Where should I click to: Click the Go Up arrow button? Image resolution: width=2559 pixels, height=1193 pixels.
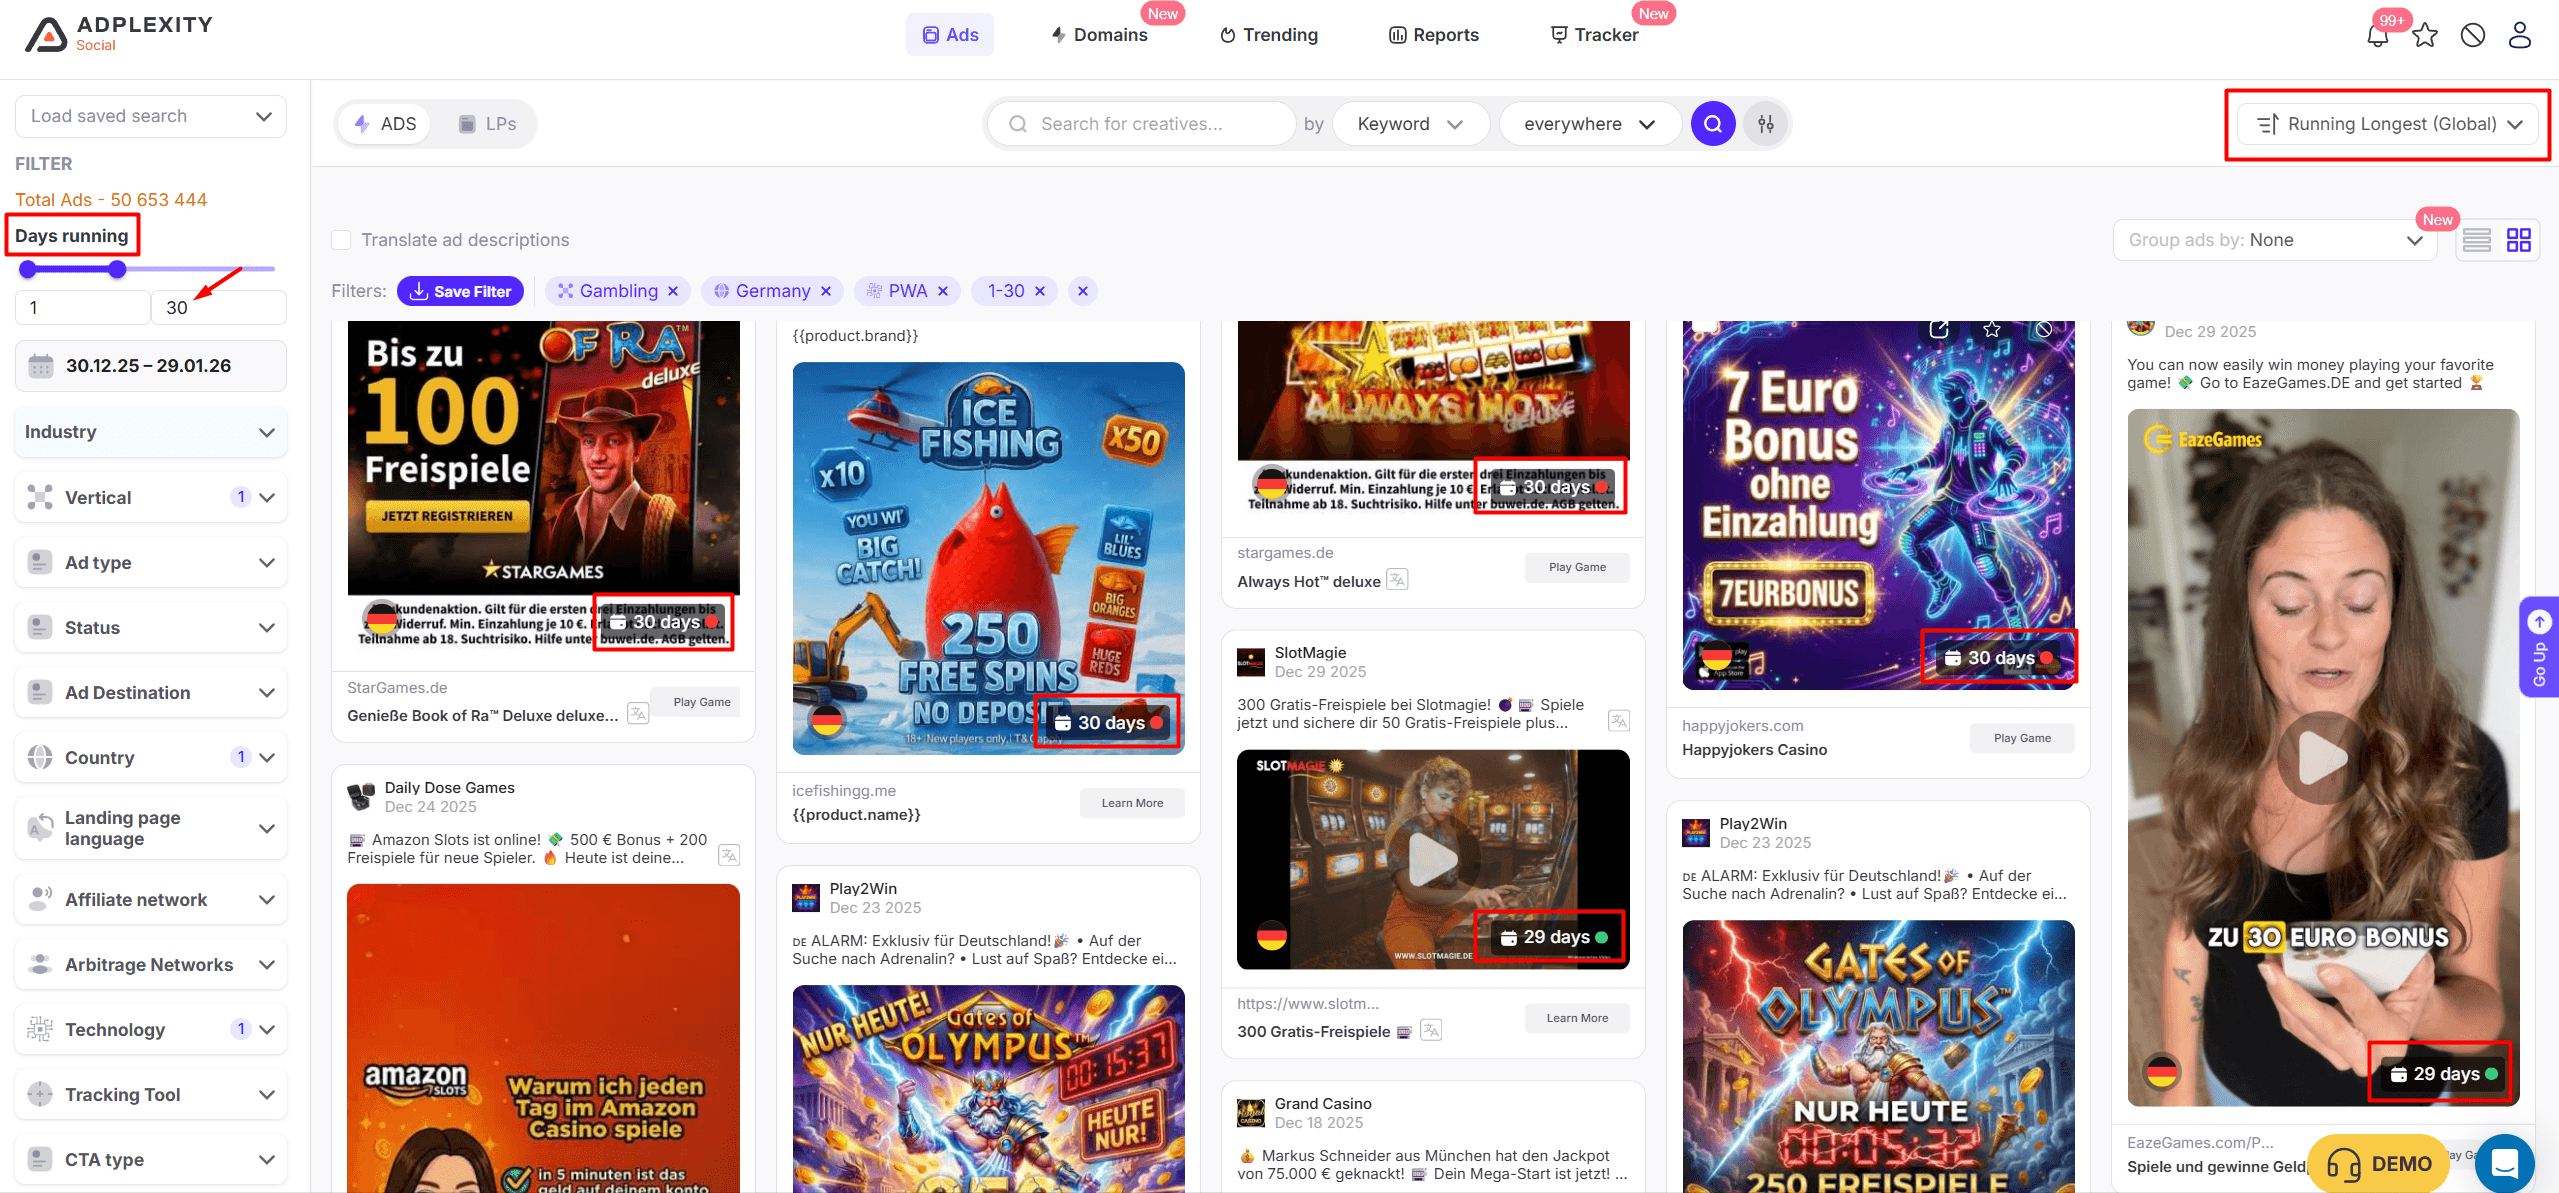pos(2539,623)
